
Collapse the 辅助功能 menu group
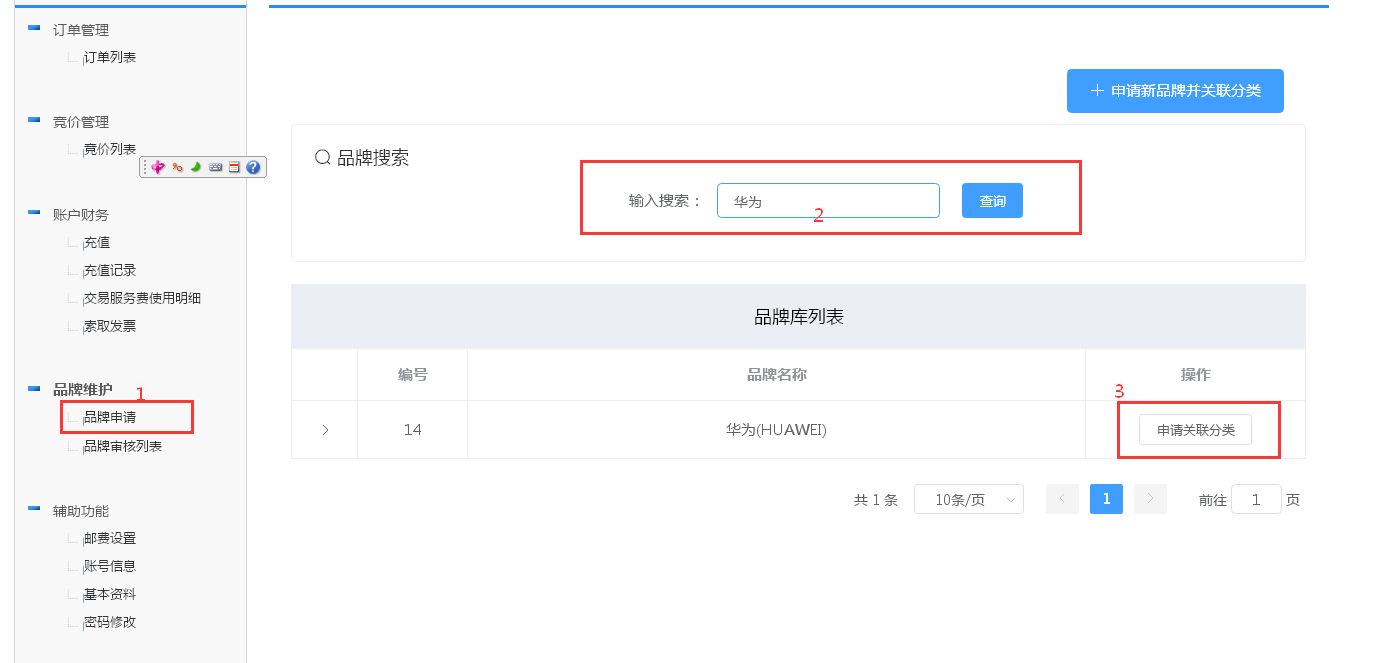pos(34,508)
